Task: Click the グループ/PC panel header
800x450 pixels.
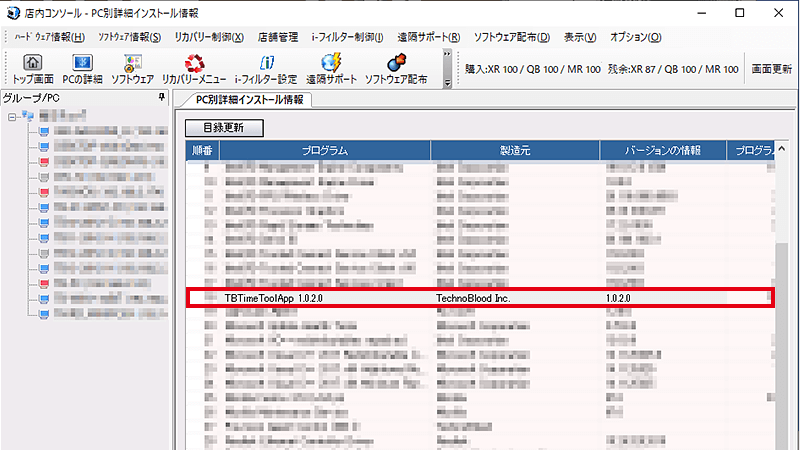Action: [85, 97]
